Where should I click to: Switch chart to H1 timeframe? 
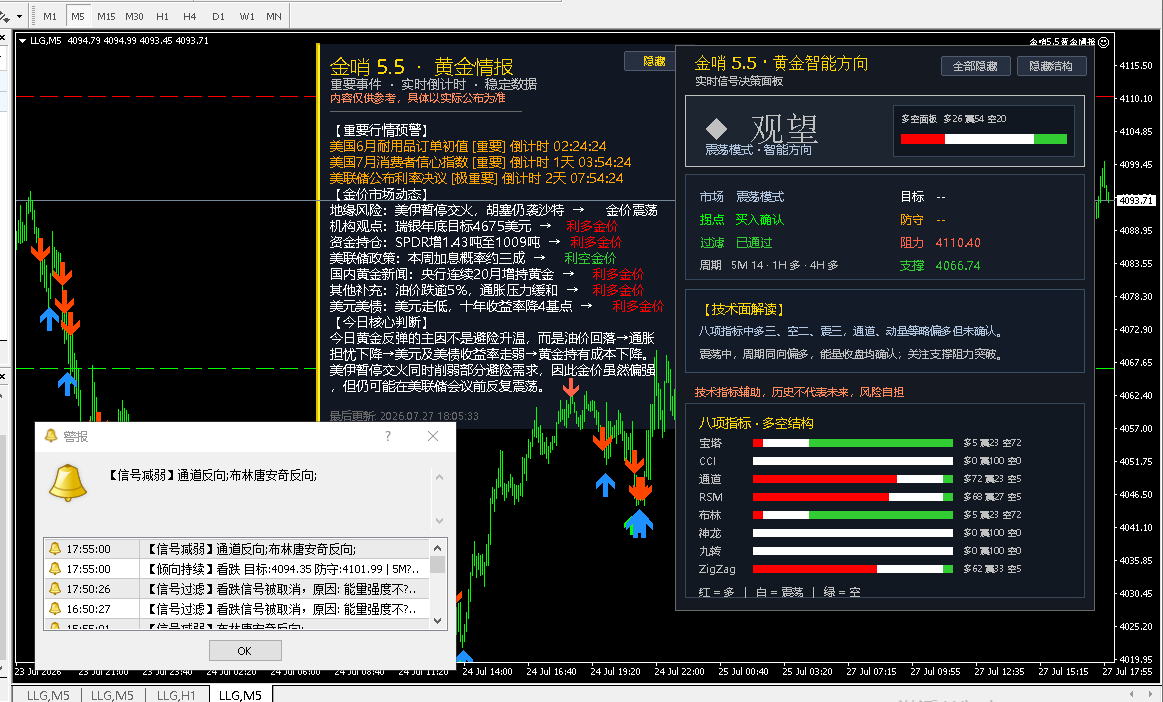click(x=162, y=16)
